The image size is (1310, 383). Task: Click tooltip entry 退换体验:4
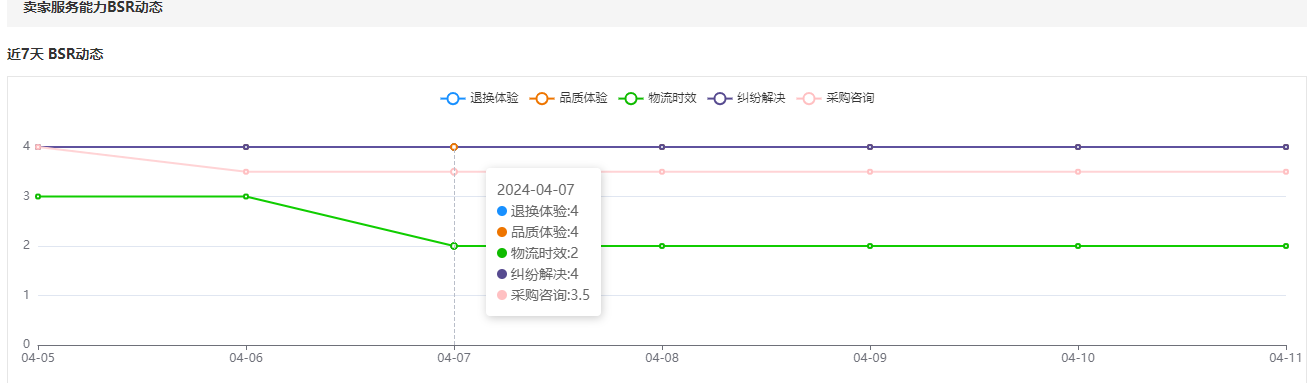tap(537, 211)
